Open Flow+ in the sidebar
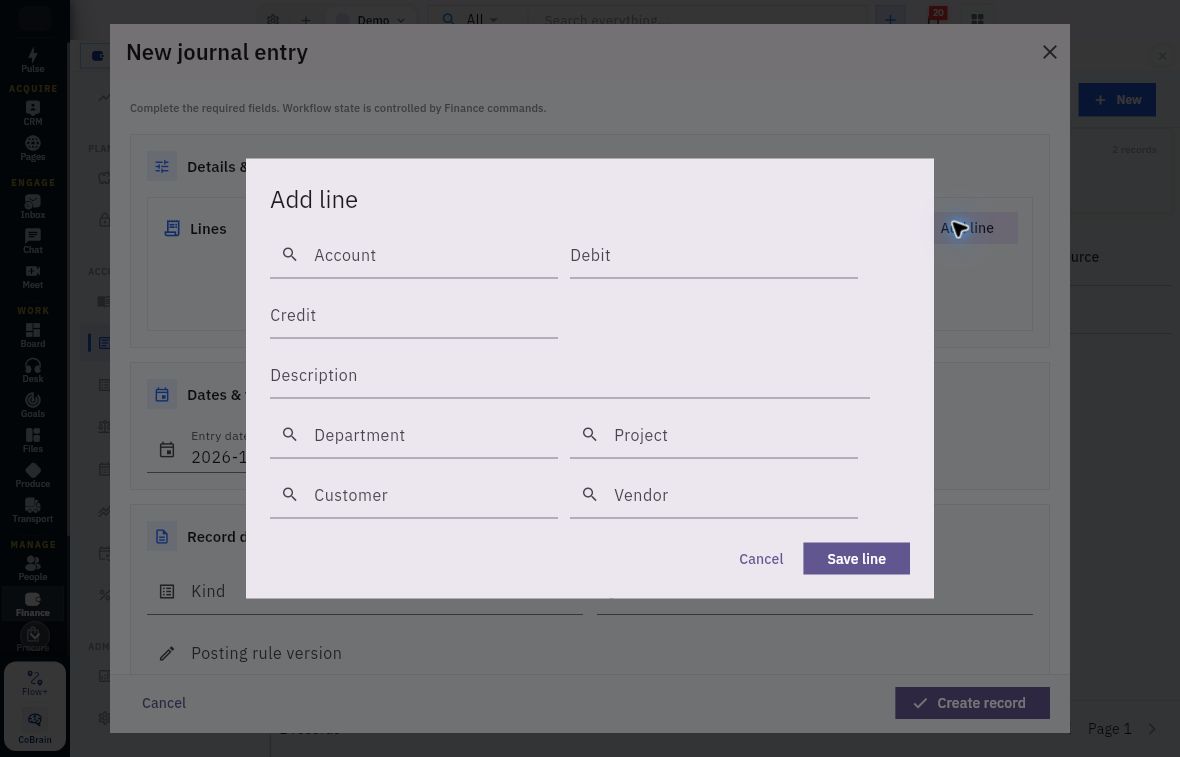1180x757 pixels. pyautogui.click(x=35, y=683)
